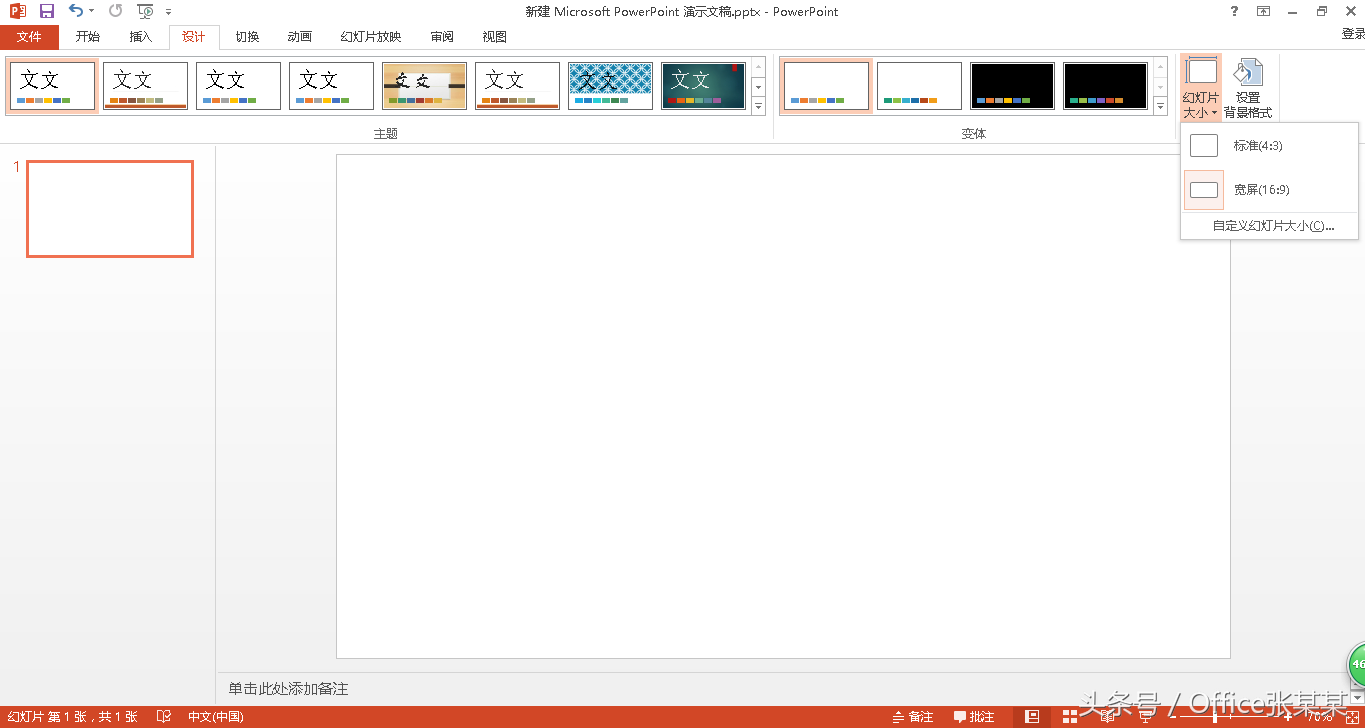
Task: Click 登录 sign in link
Action: coord(1352,34)
